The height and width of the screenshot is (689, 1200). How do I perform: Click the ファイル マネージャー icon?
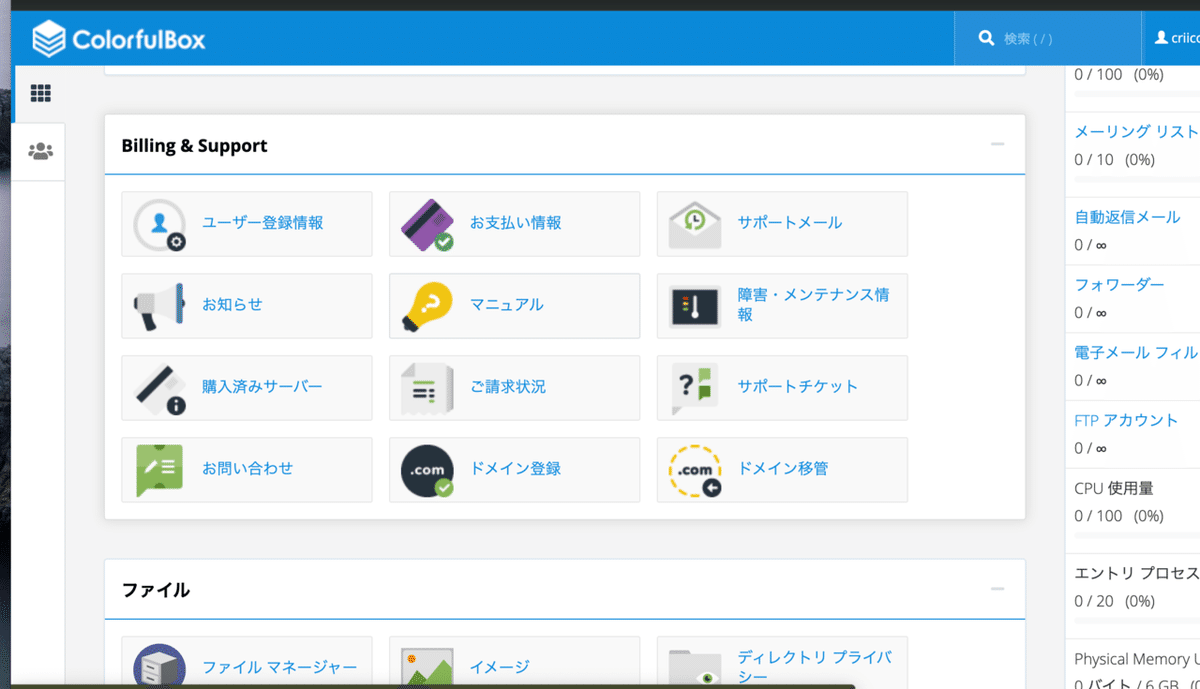tap(160, 666)
